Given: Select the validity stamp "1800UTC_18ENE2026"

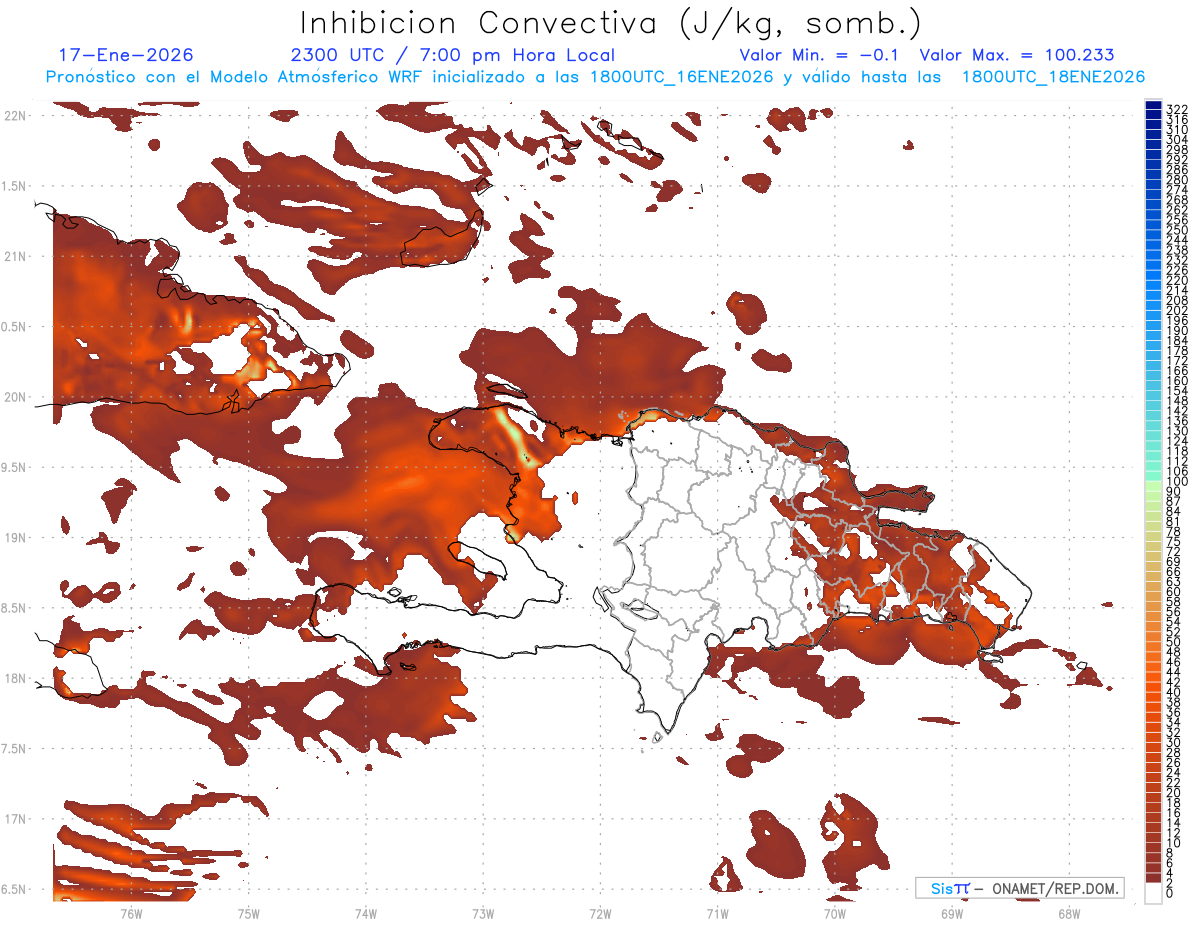Looking at the screenshot, I should point(1053,77).
